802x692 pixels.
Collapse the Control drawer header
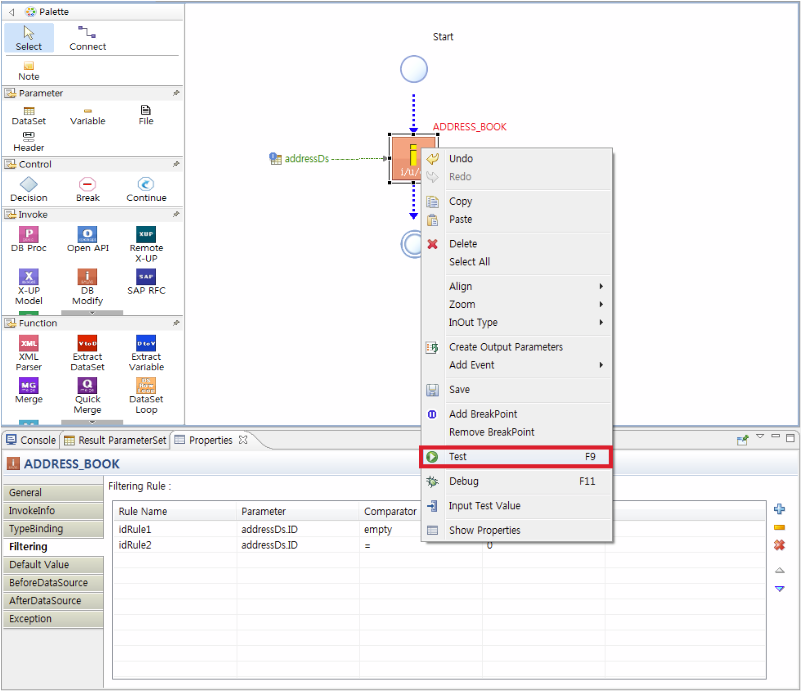point(93,164)
